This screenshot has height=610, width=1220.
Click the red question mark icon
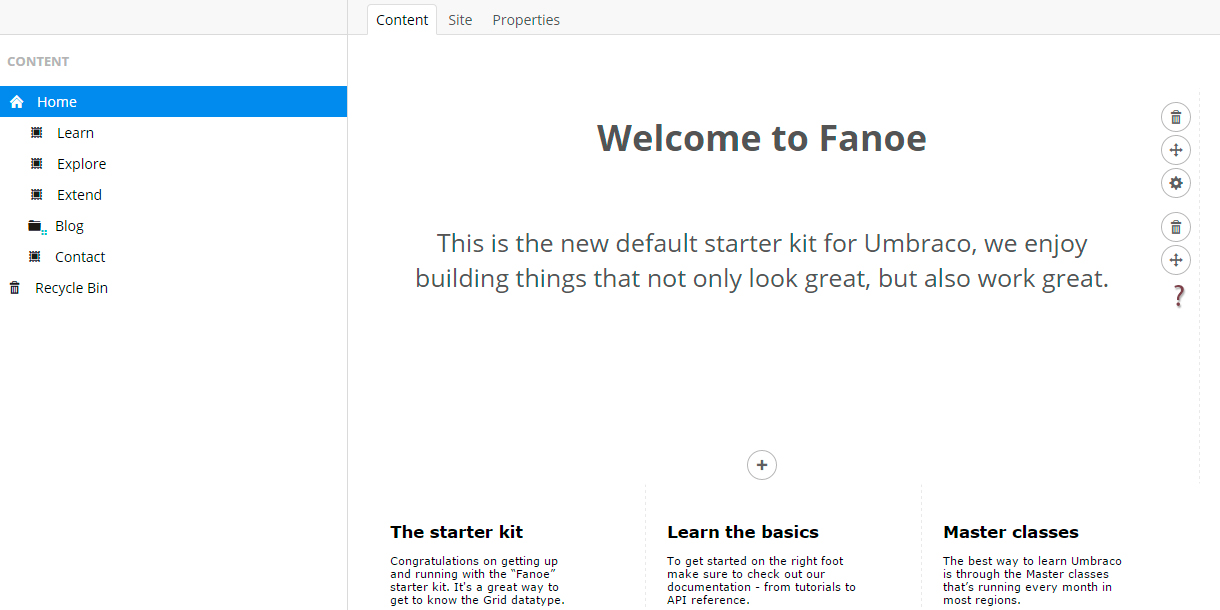[1179, 296]
